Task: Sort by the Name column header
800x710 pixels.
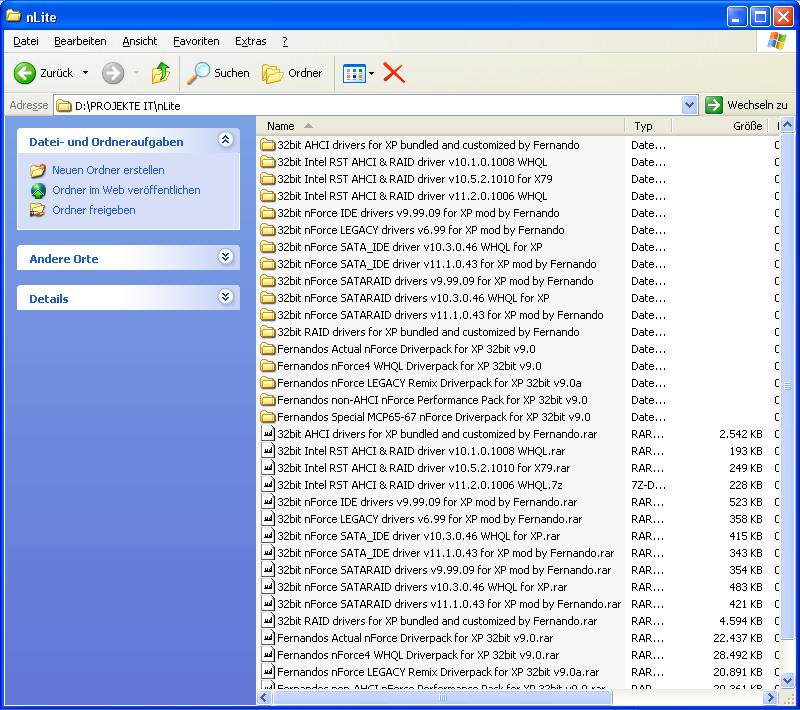Action: [441, 126]
